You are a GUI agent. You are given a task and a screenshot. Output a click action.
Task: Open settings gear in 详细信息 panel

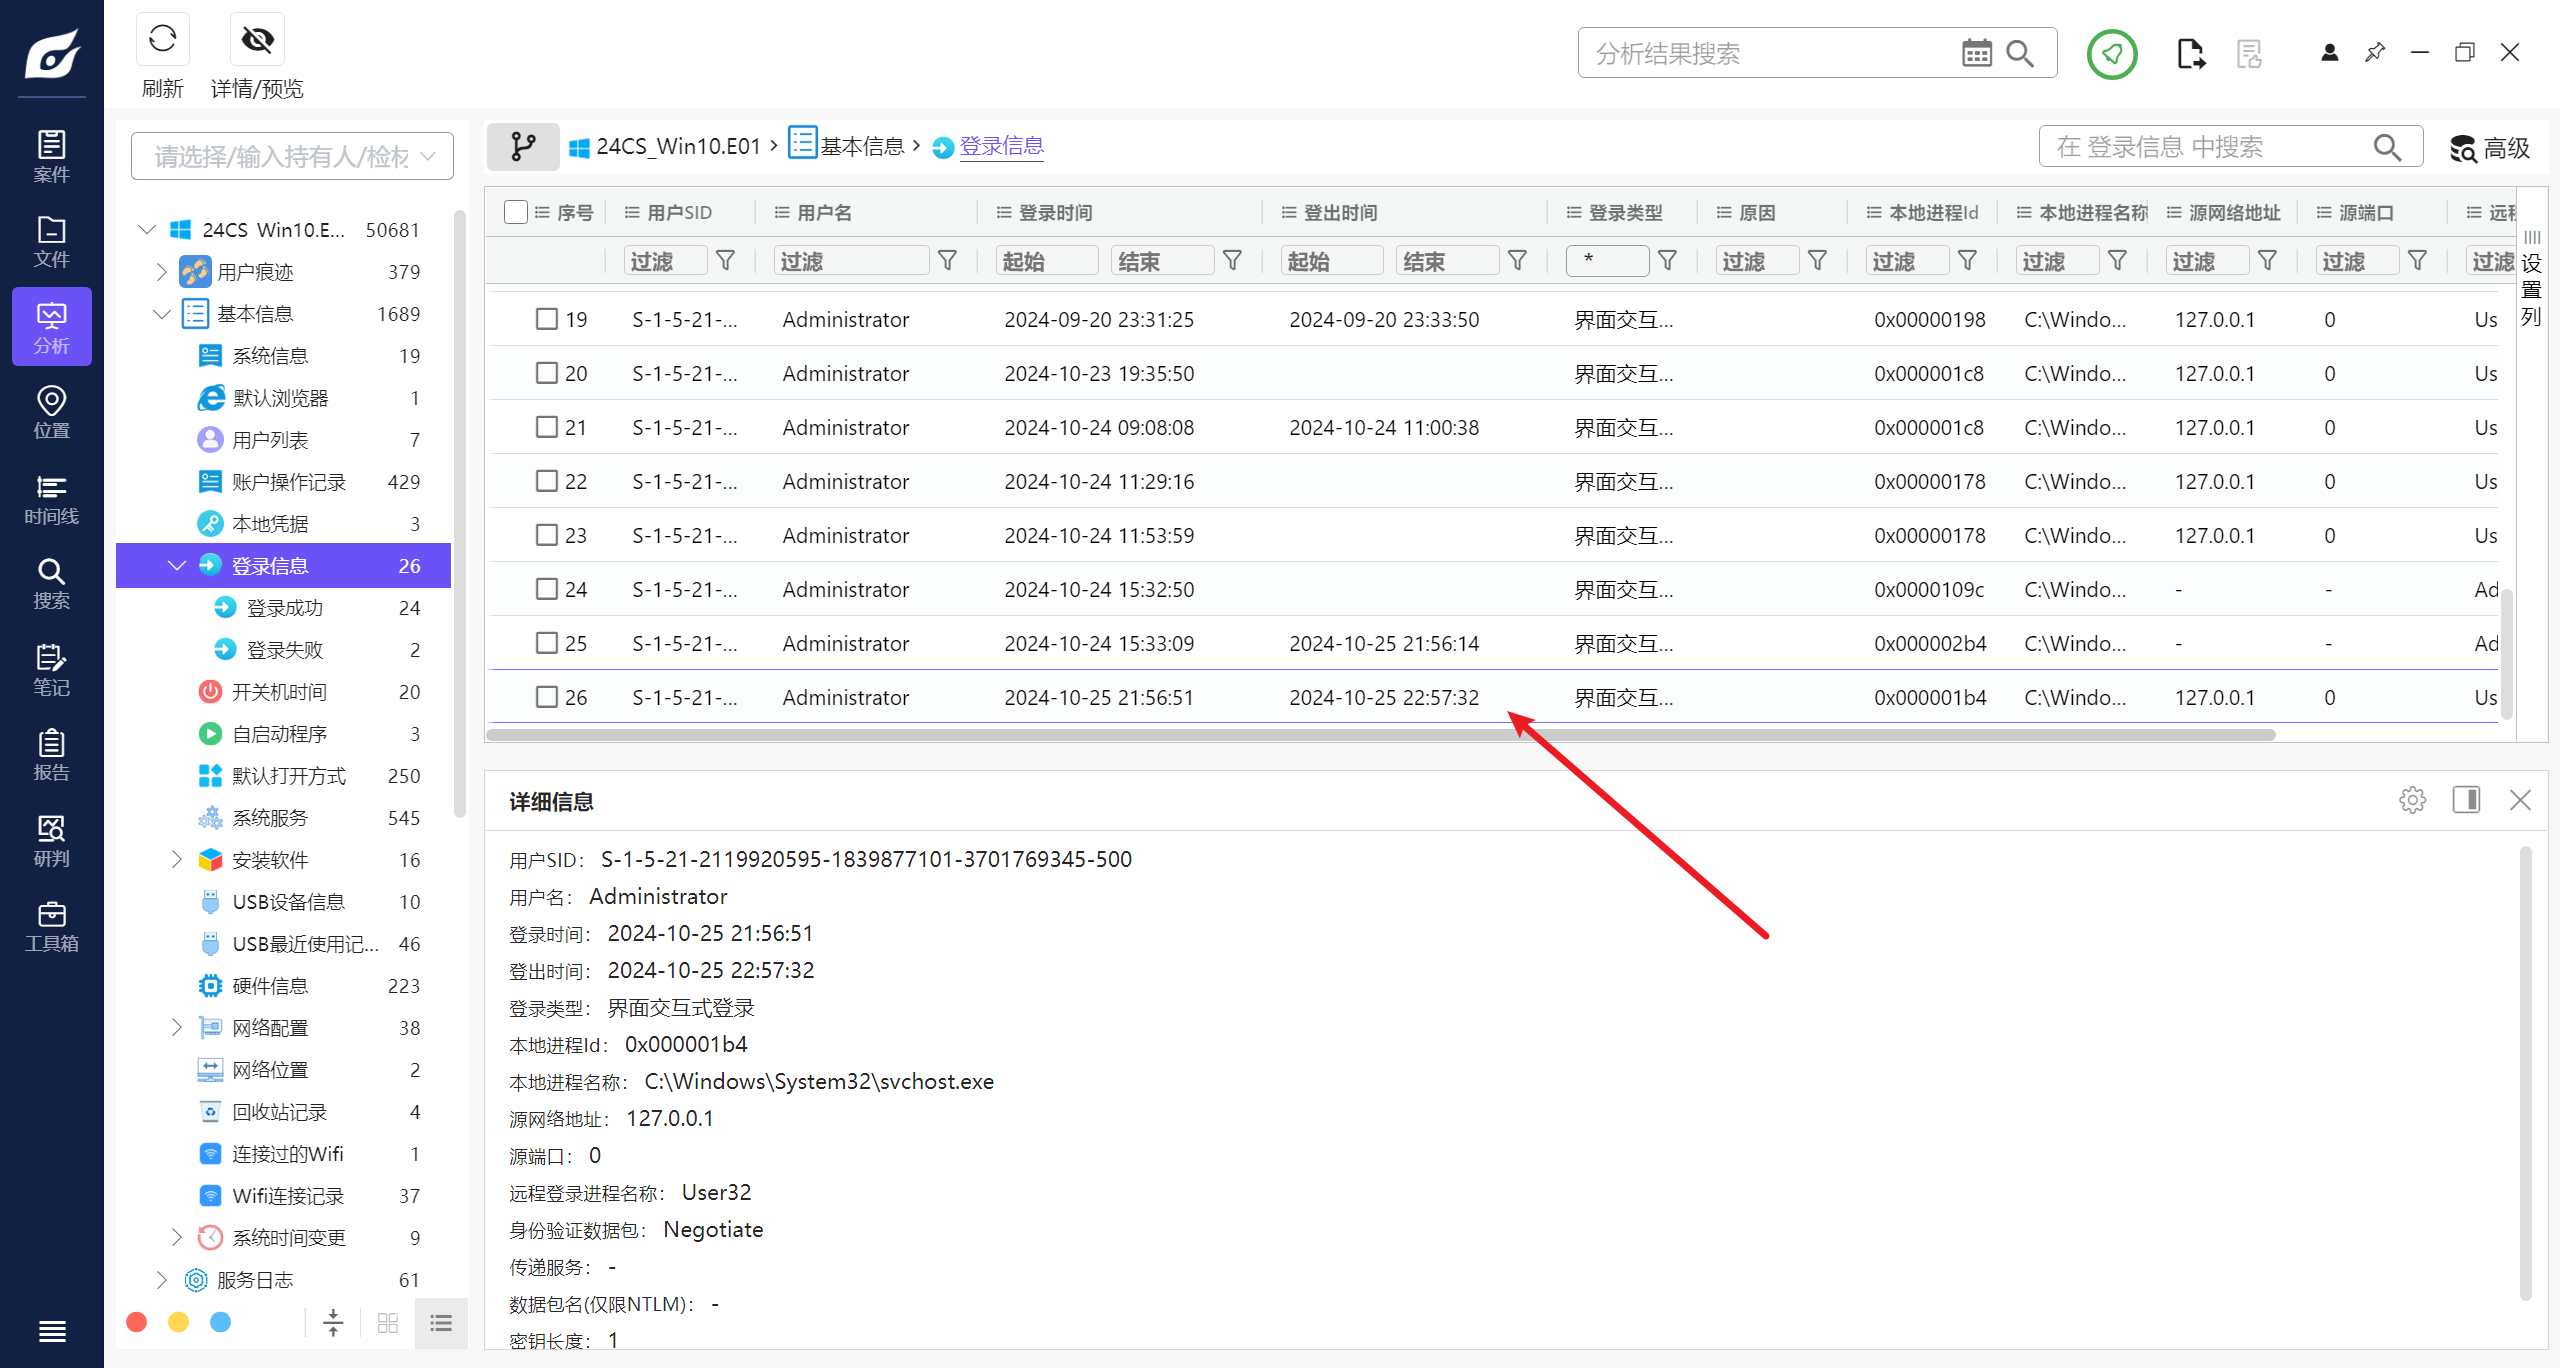2412,800
